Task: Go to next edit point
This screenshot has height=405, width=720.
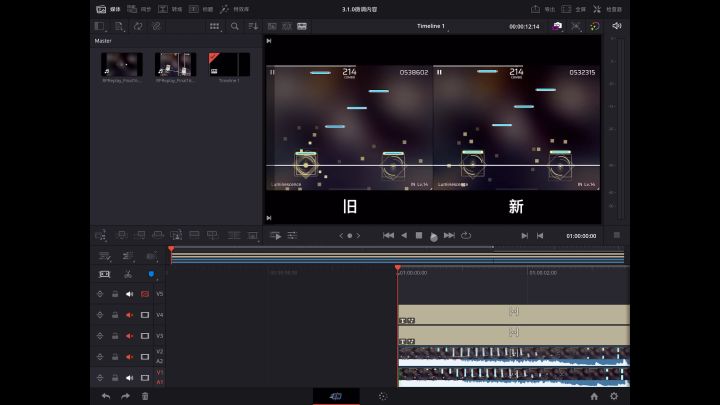Action: pyautogui.click(x=524, y=236)
